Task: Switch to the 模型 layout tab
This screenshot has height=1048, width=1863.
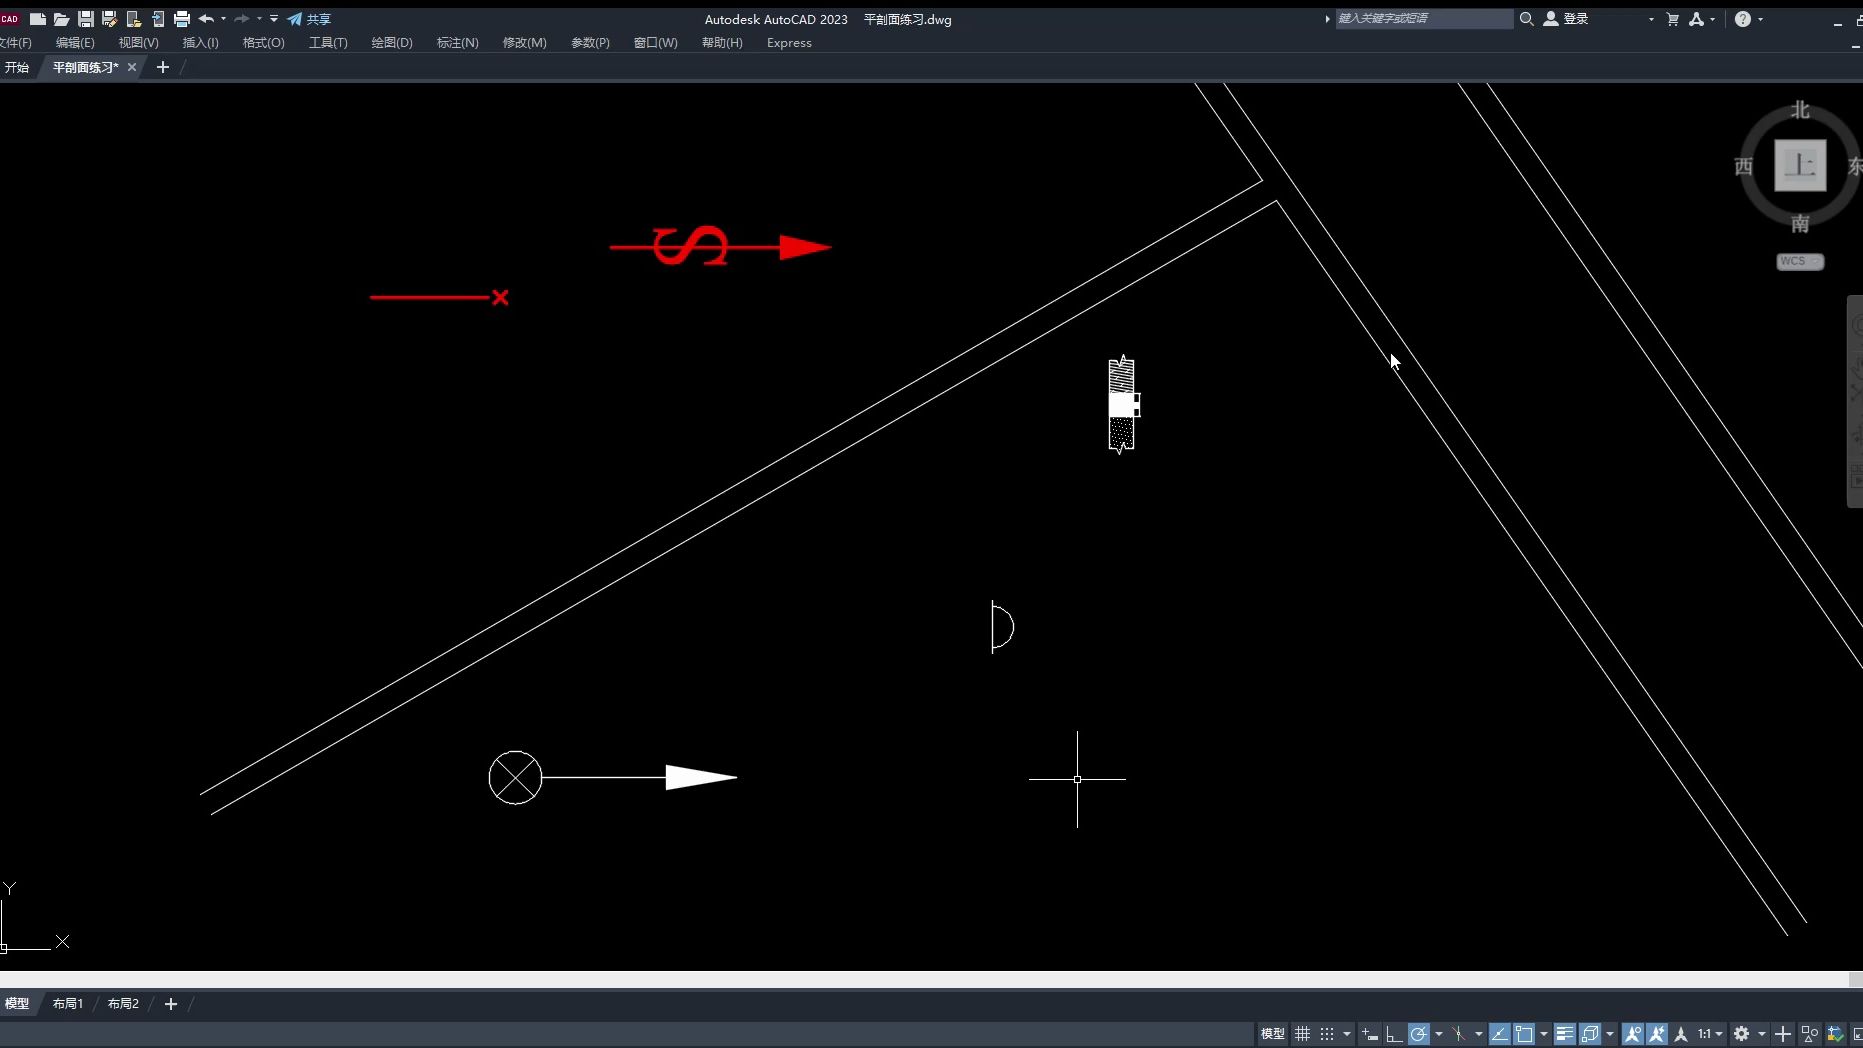Action: (17, 1003)
